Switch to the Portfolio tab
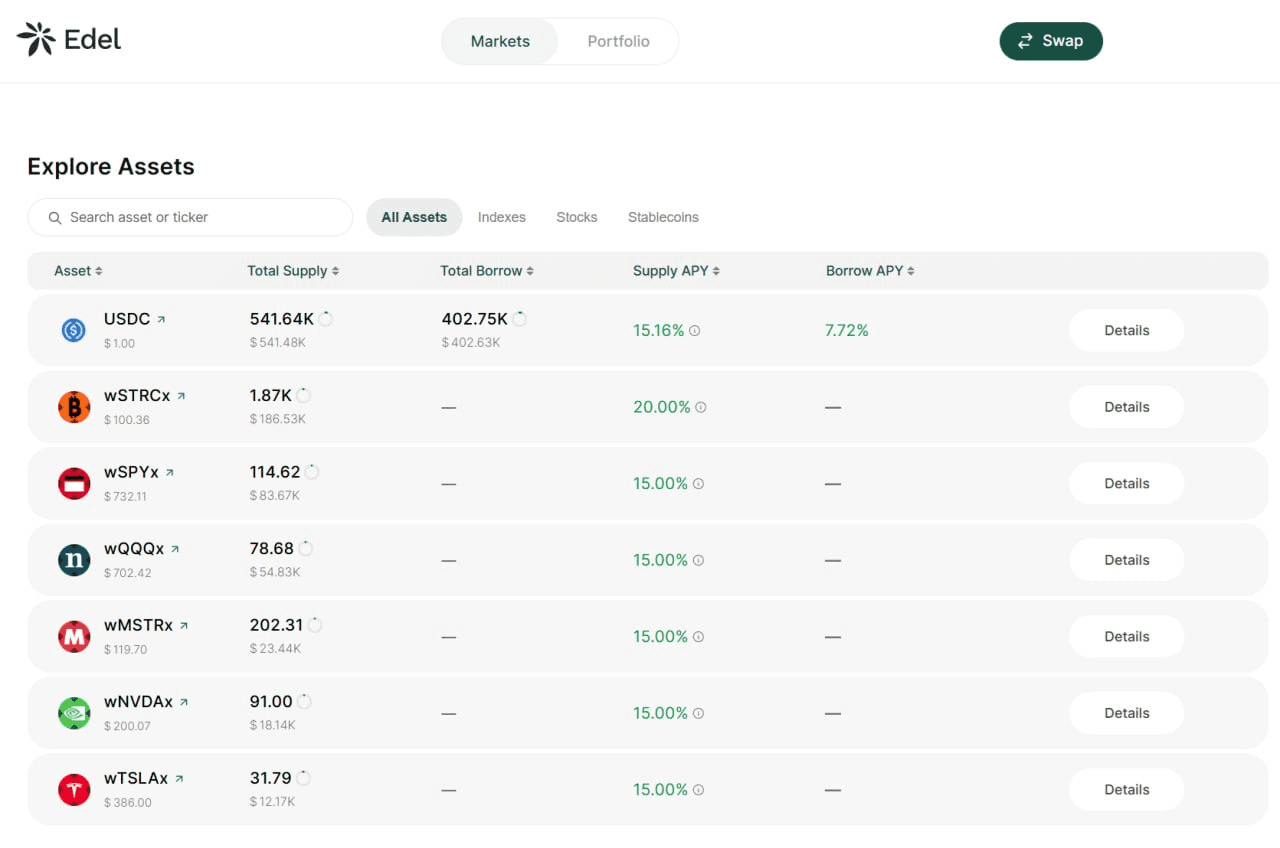 pos(618,41)
